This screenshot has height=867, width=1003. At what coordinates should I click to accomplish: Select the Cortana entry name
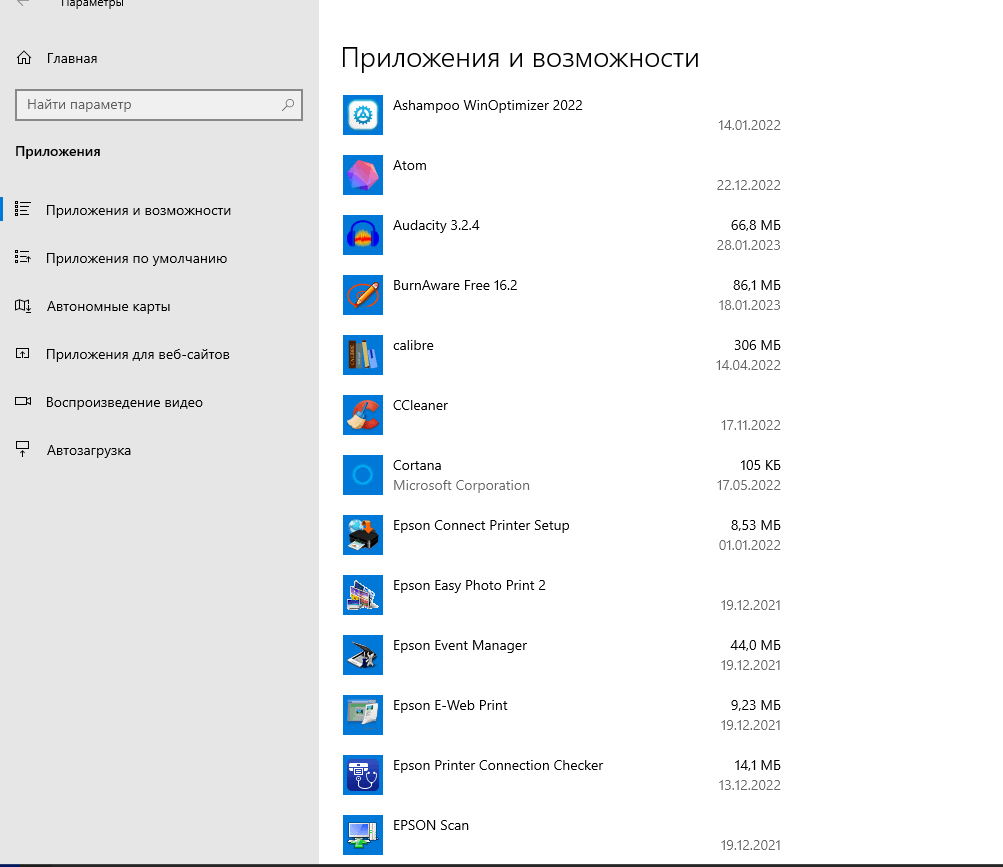point(417,465)
